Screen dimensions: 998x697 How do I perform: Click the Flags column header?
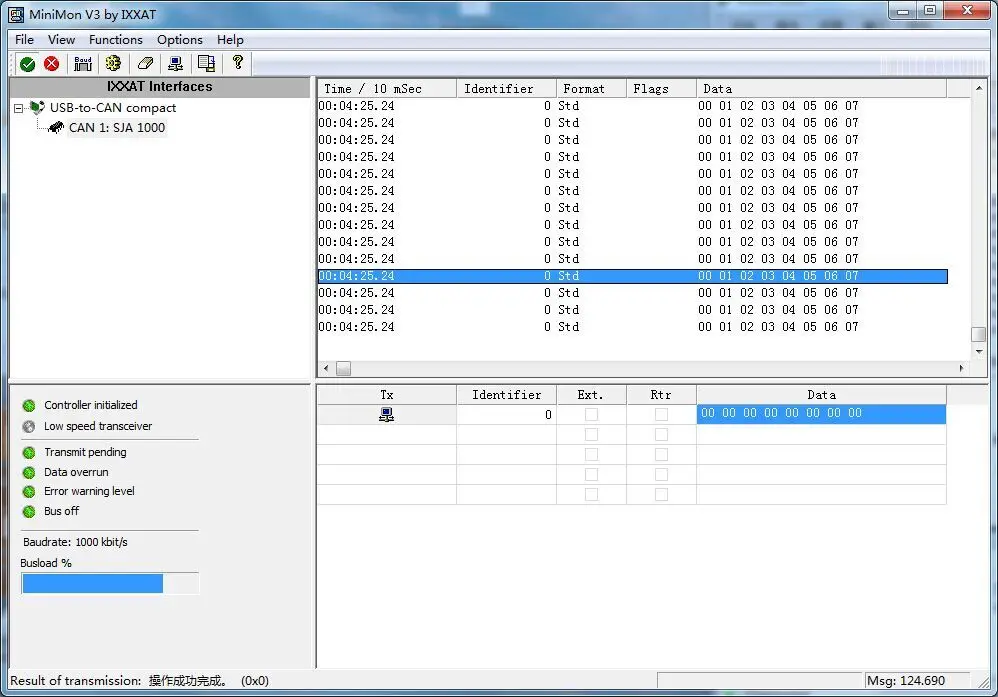[x=661, y=88]
